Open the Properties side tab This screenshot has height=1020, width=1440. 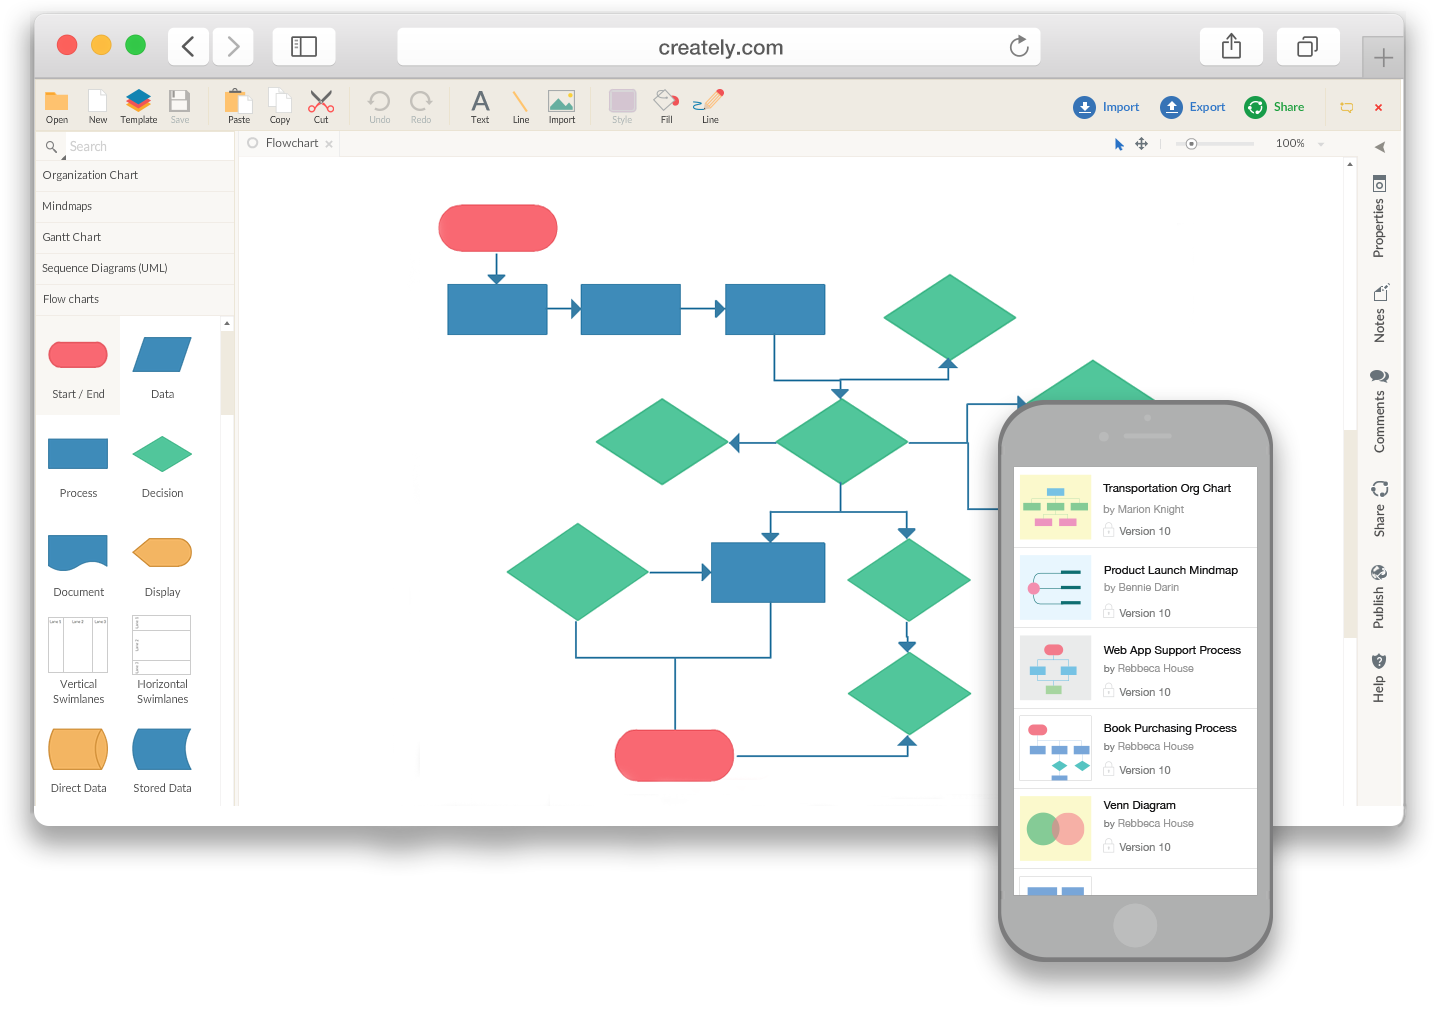click(x=1379, y=218)
